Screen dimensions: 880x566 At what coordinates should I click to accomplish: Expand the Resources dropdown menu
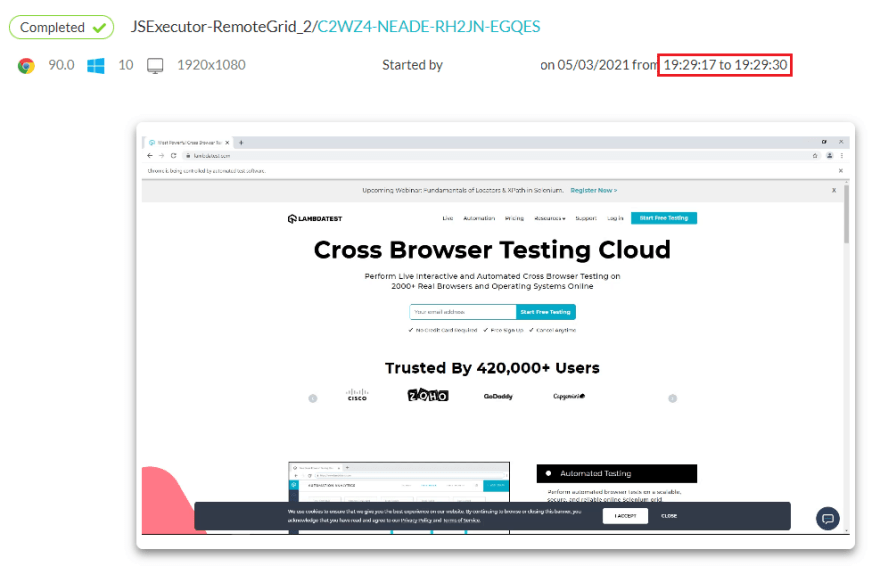[x=550, y=218]
